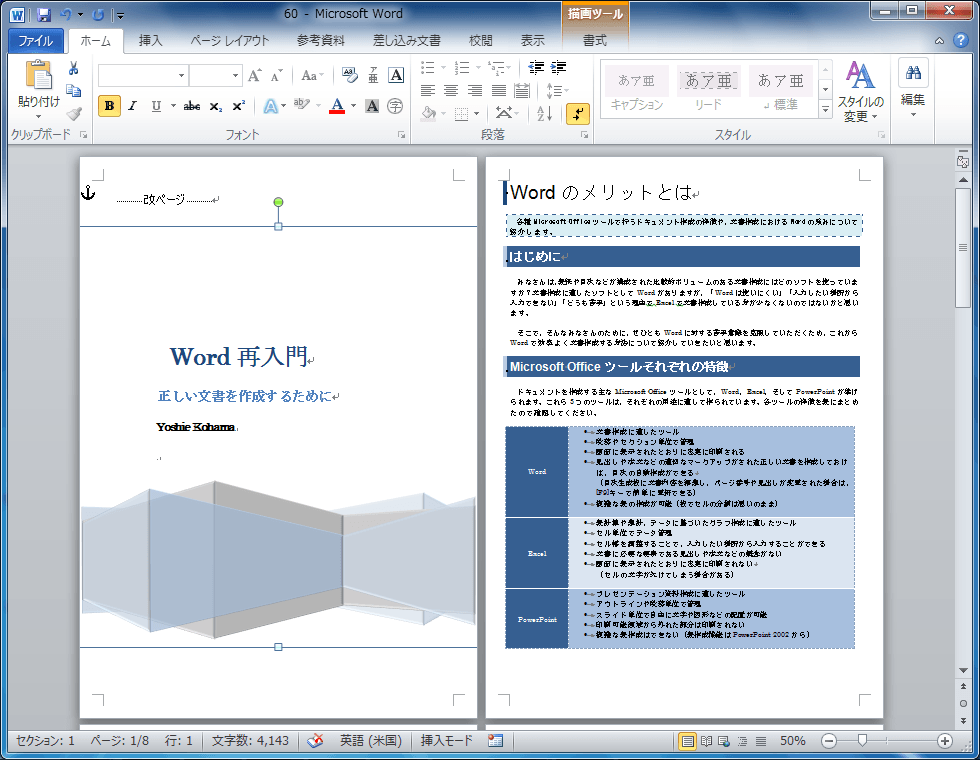Toggle show paragraph marks button

click(578, 114)
